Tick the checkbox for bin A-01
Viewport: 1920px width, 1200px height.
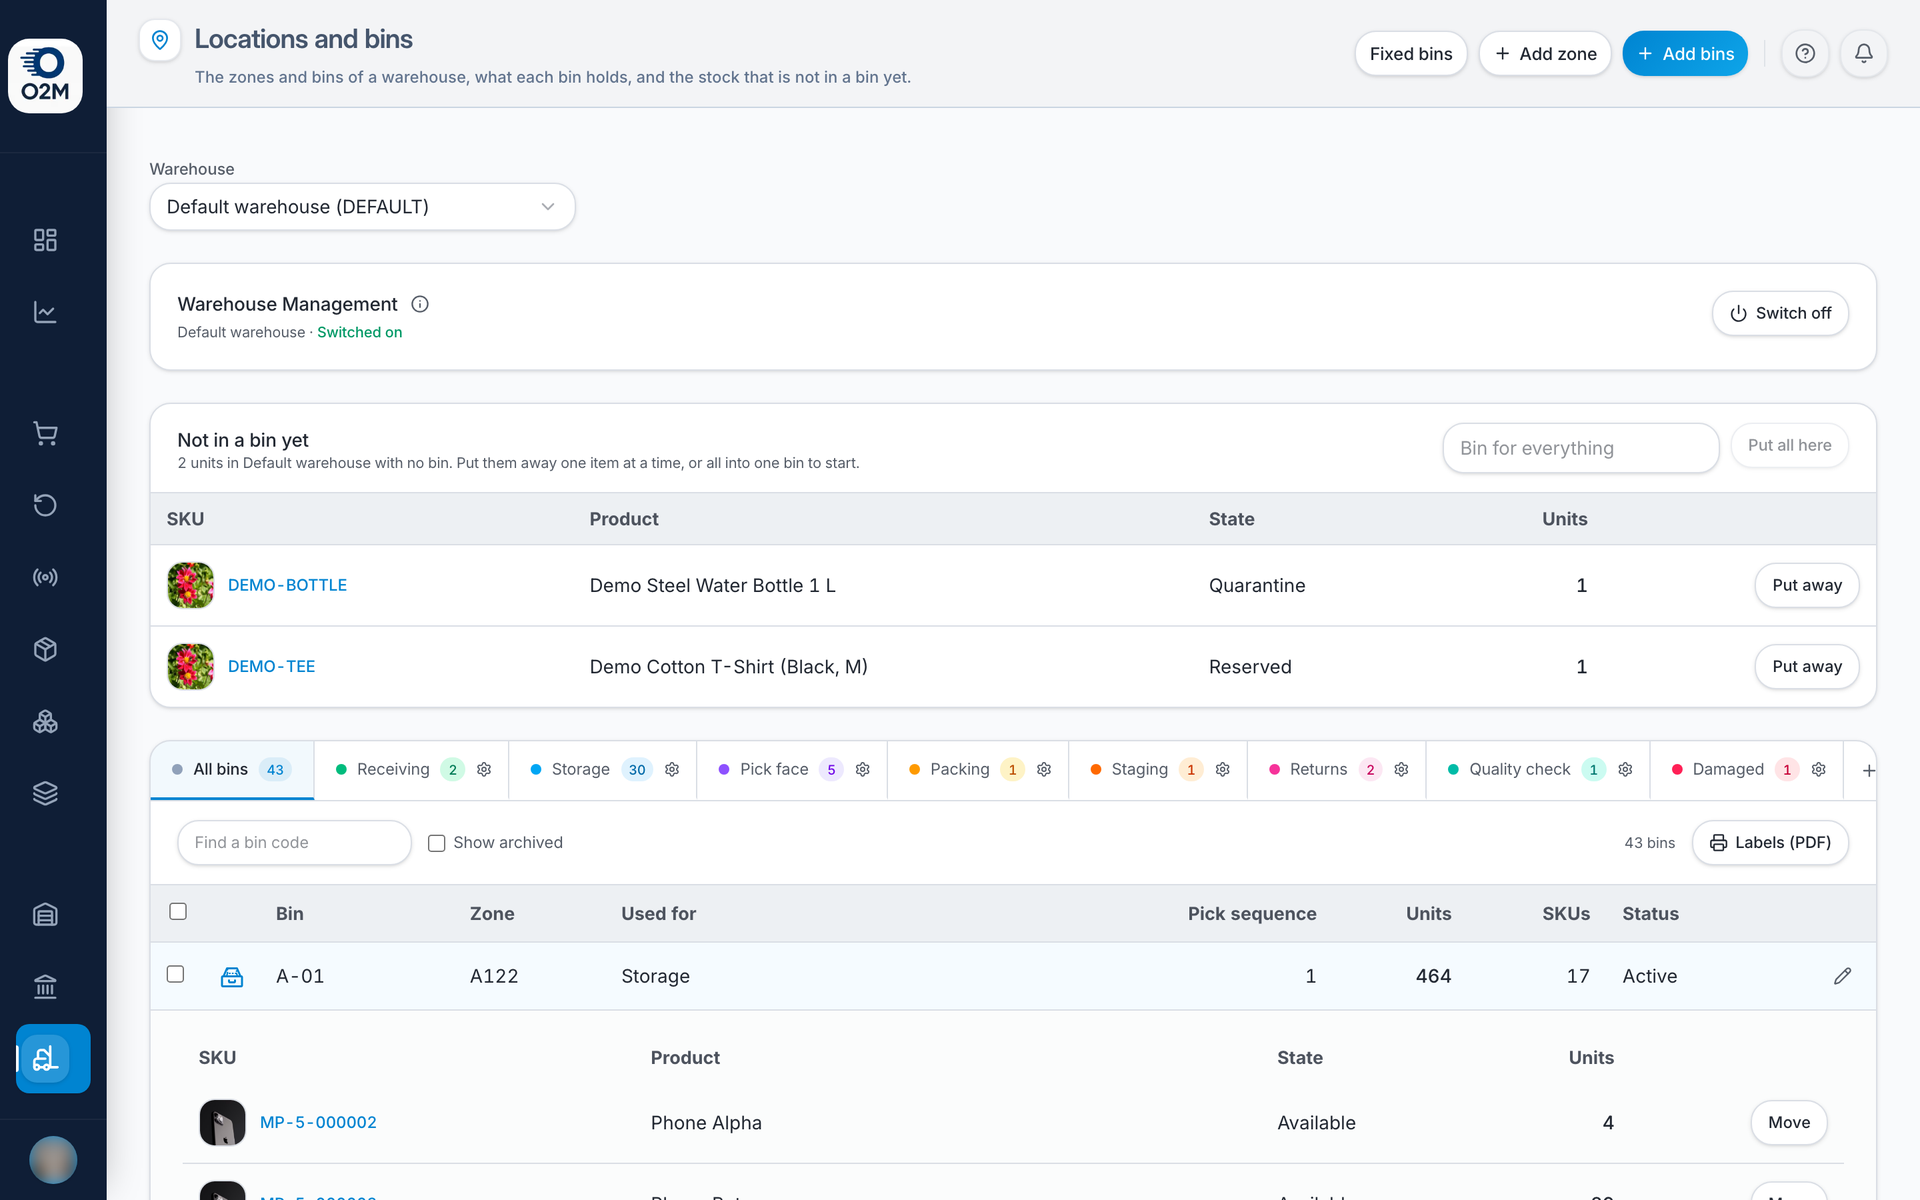(175, 974)
